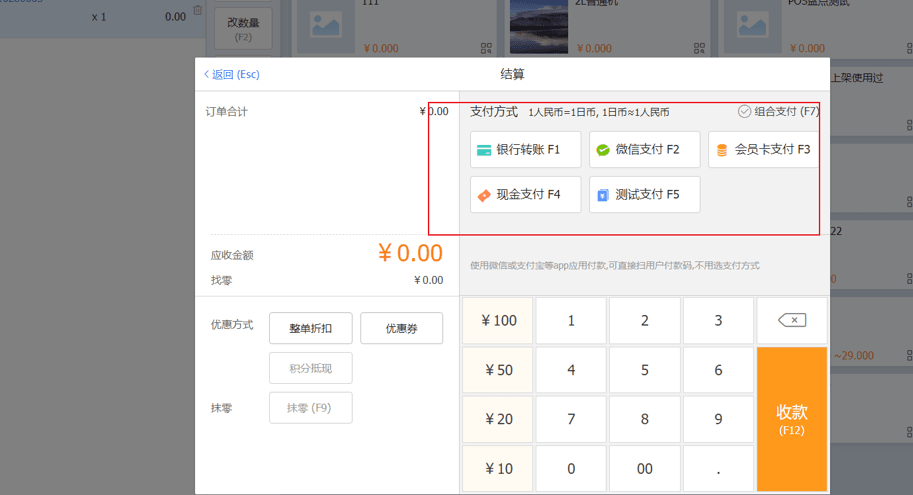Tap the ¥20 quick amount key
The width and height of the screenshot is (913, 495).
(498, 419)
